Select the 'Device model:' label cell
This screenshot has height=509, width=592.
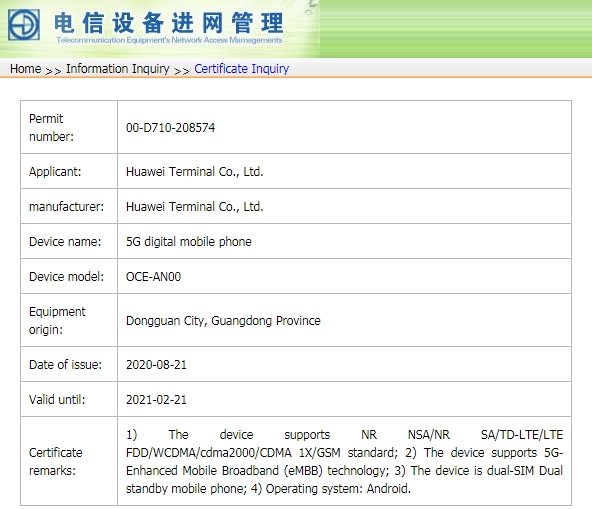[69, 277]
